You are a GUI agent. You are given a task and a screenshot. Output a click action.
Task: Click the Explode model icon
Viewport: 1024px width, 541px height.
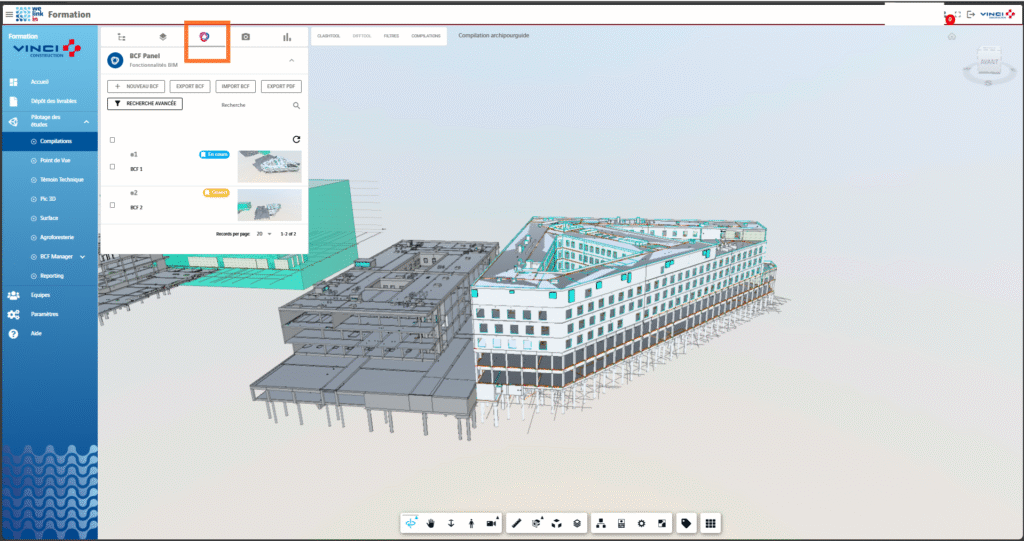point(557,523)
